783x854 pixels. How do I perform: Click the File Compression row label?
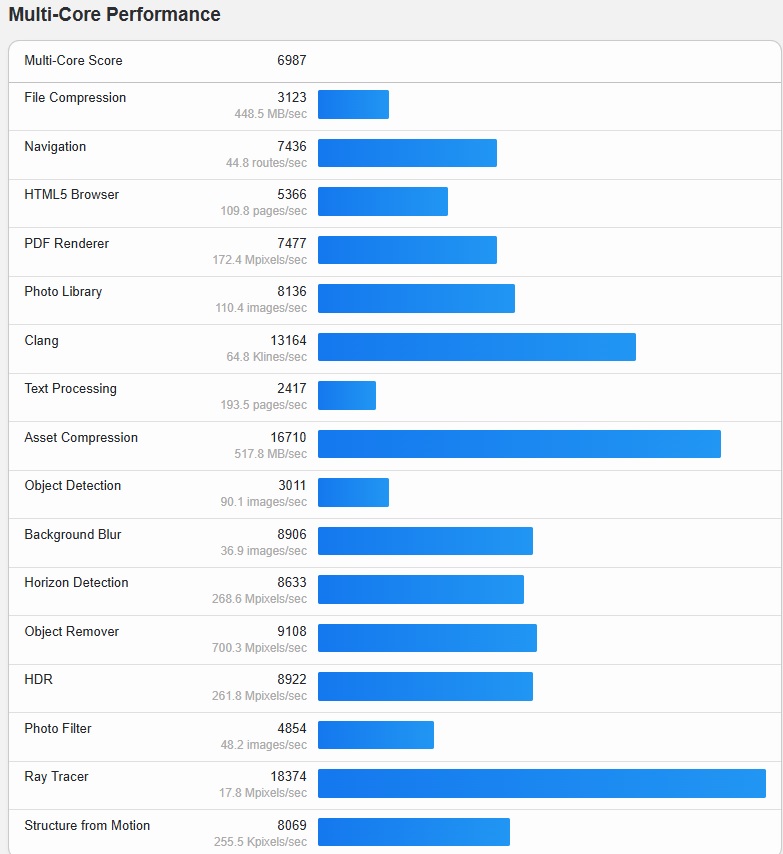75,98
